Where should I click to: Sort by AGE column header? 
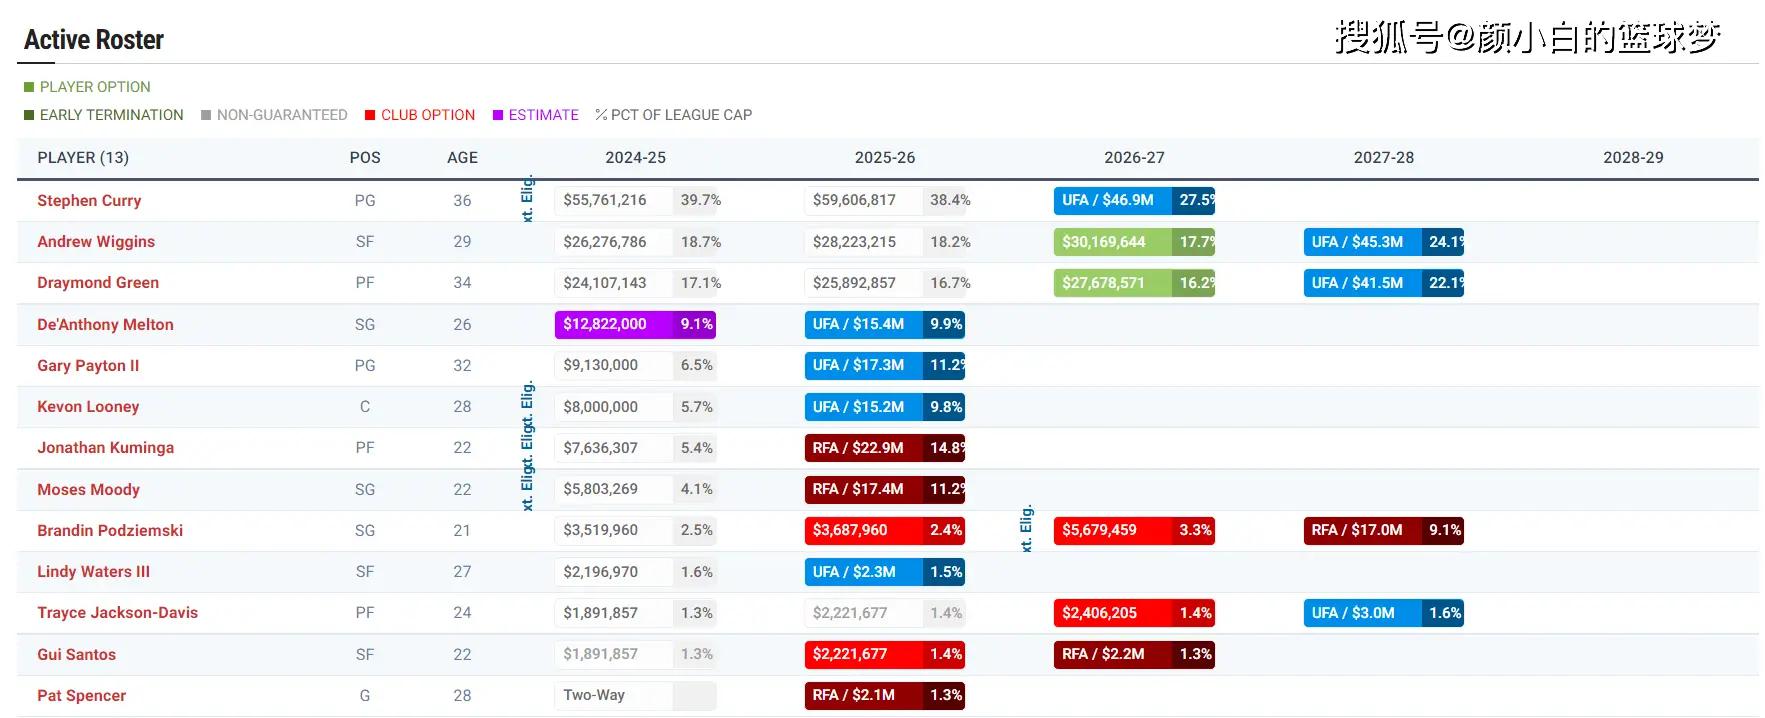(x=462, y=158)
